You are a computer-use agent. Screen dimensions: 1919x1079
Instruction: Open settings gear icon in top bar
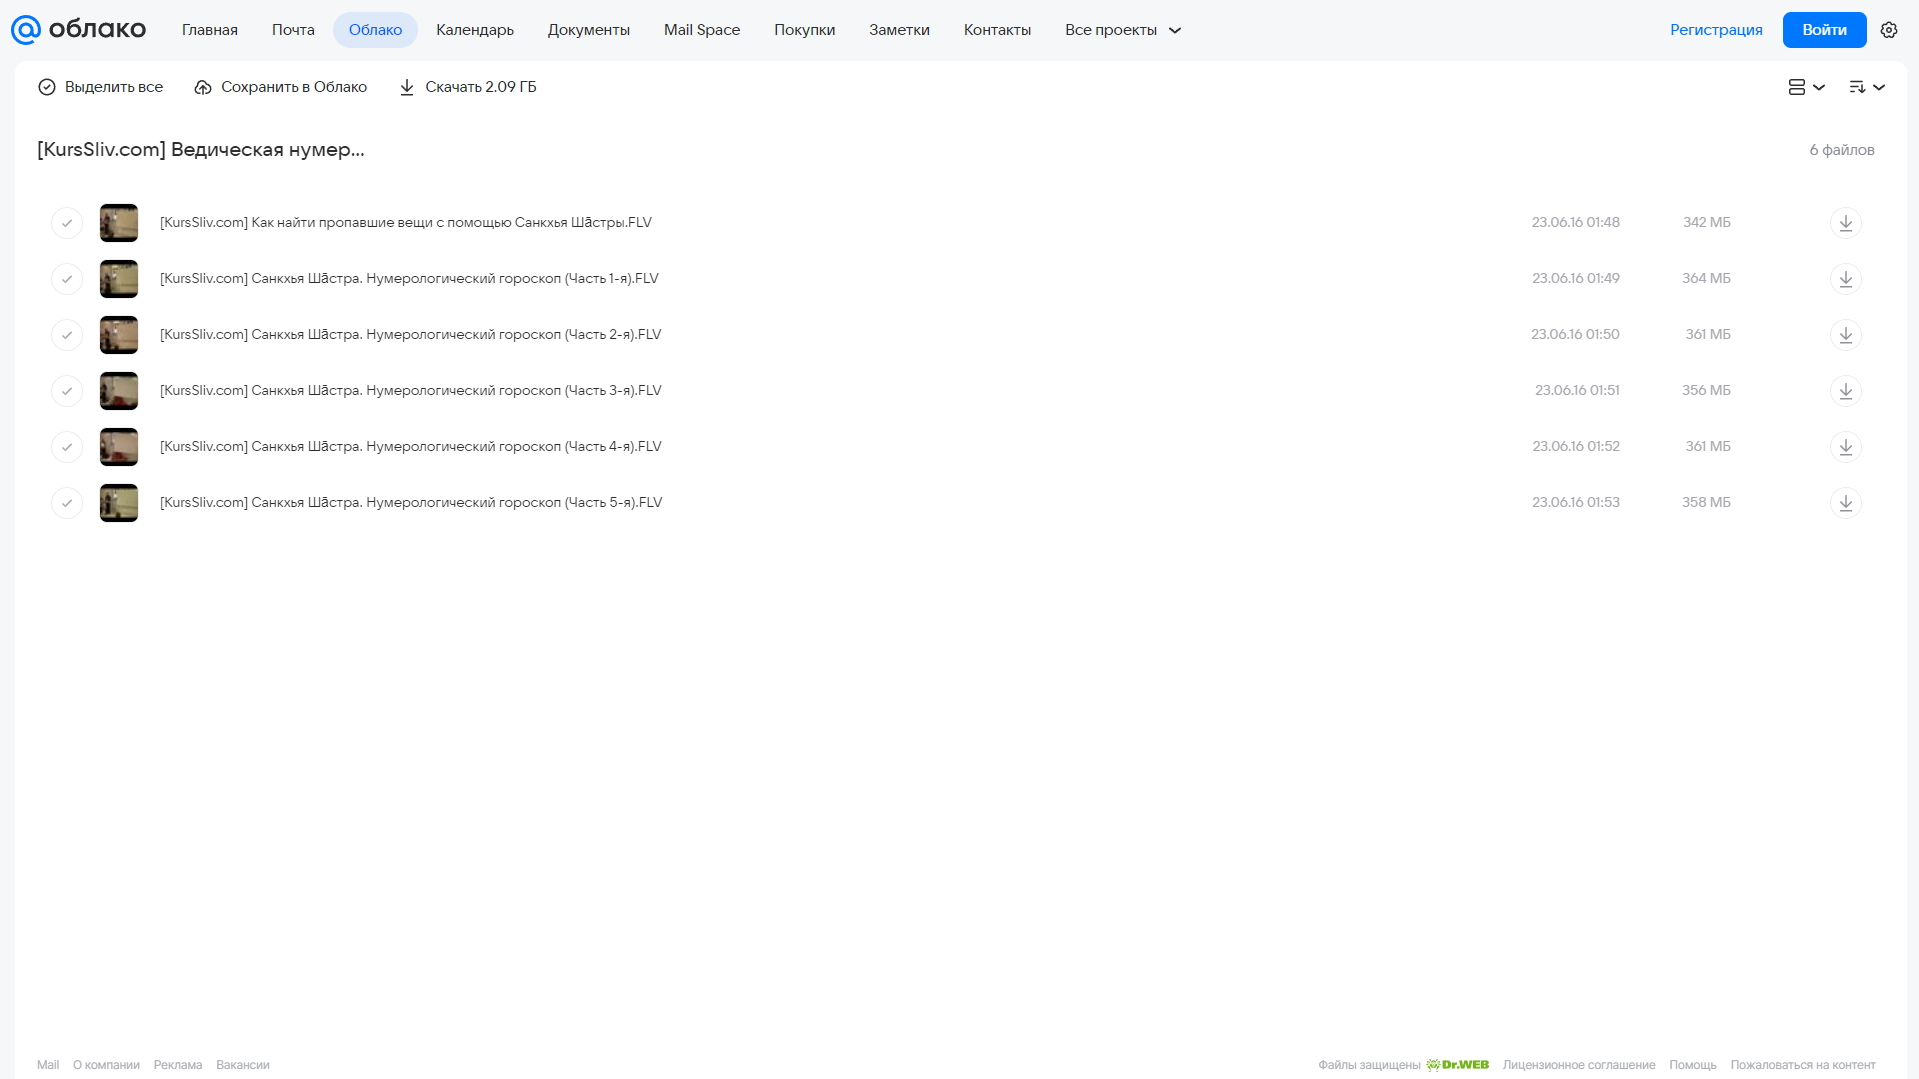click(x=1889, y=30)
